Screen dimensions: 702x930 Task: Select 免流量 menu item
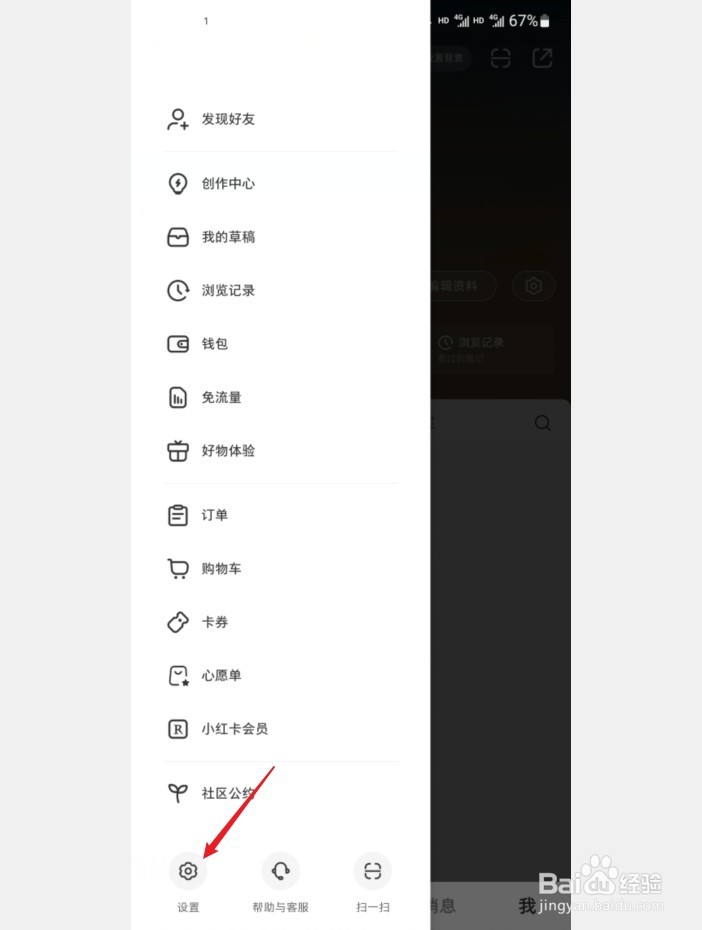tap(281, 397)
